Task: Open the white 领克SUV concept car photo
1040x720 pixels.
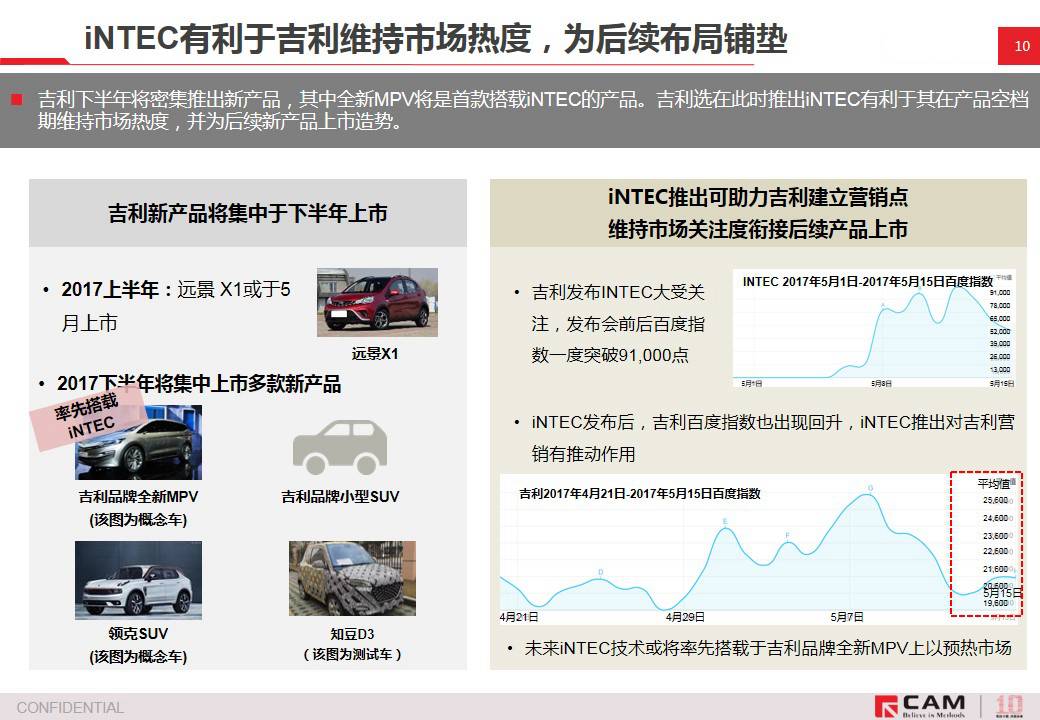Action: tap(139, 580)
